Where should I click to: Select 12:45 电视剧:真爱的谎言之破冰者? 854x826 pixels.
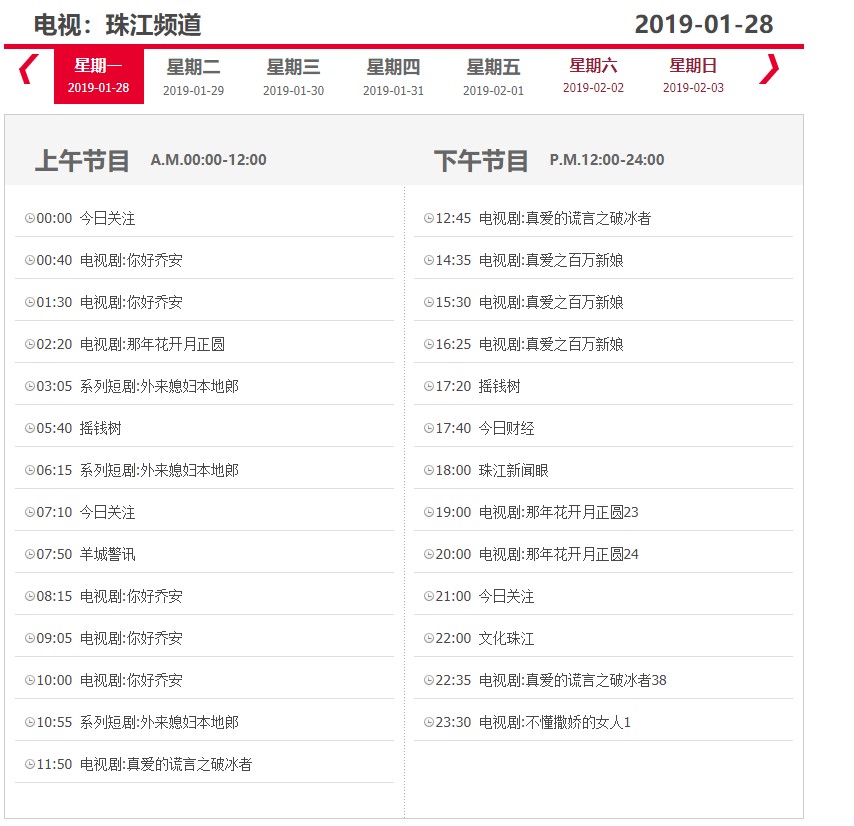603,218
